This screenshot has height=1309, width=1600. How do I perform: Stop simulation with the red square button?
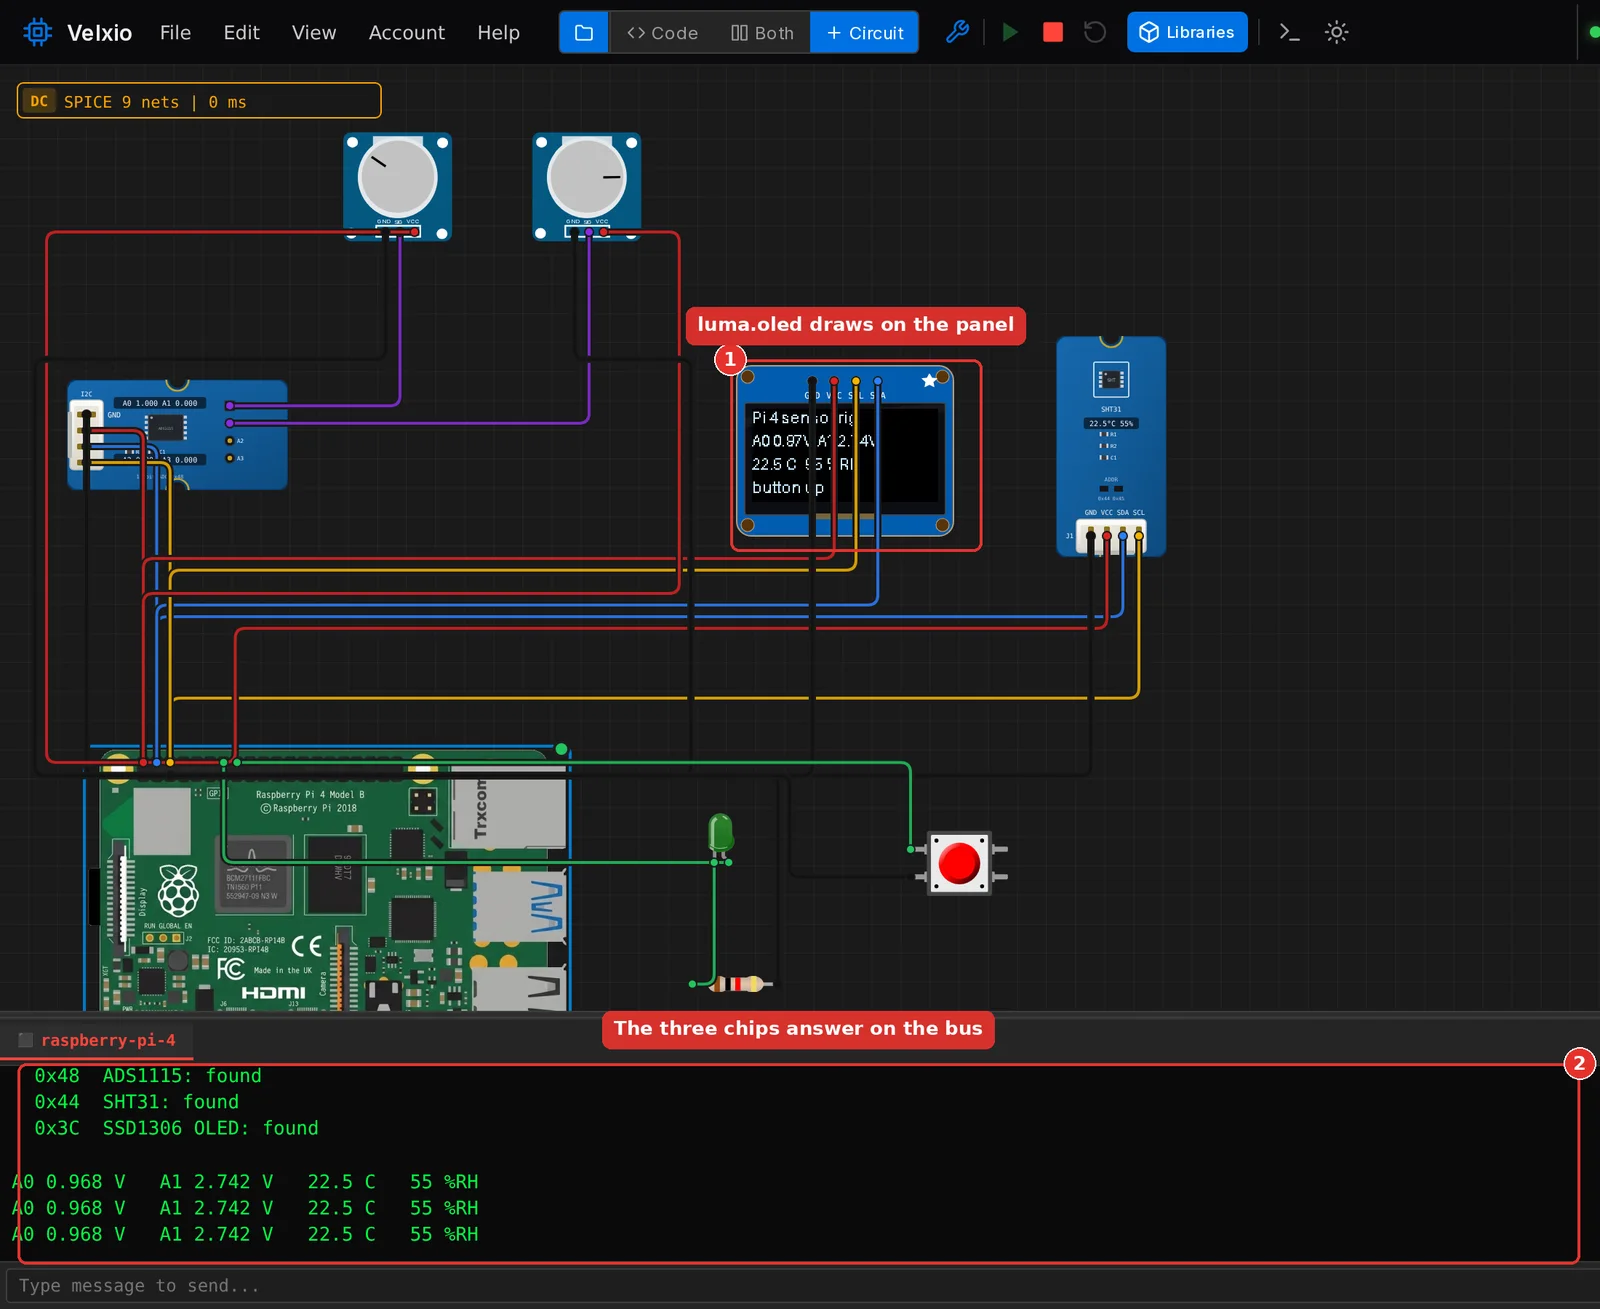pos(1053,32)
